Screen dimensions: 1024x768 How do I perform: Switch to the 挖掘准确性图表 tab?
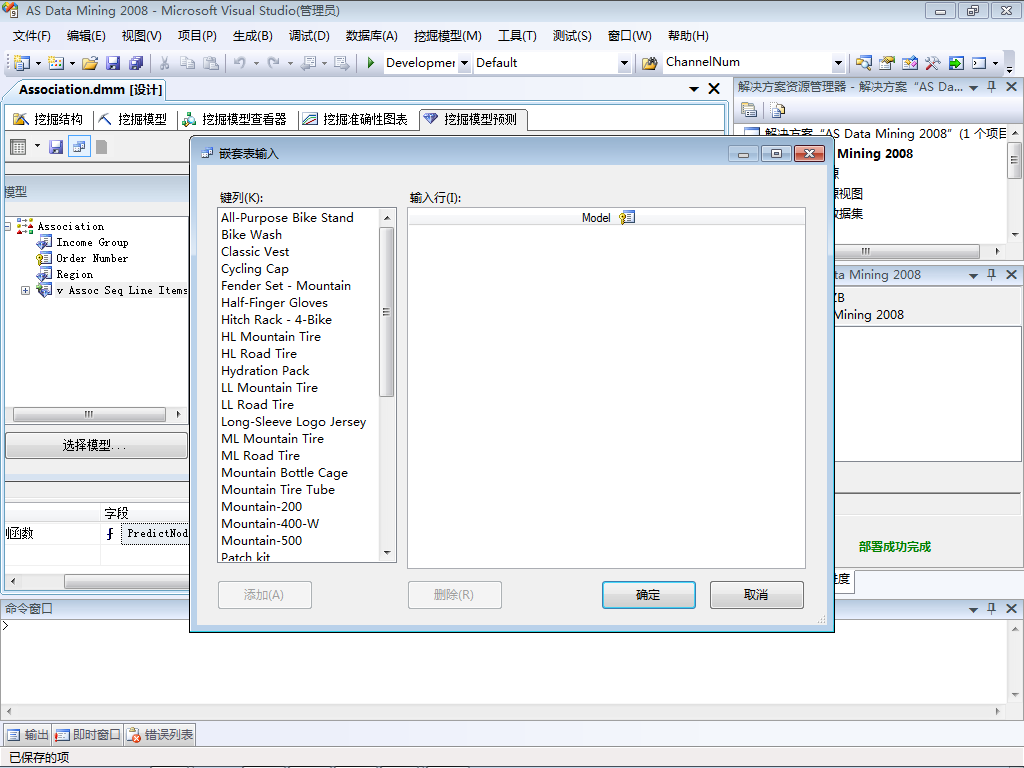click(x=355, y=119)
